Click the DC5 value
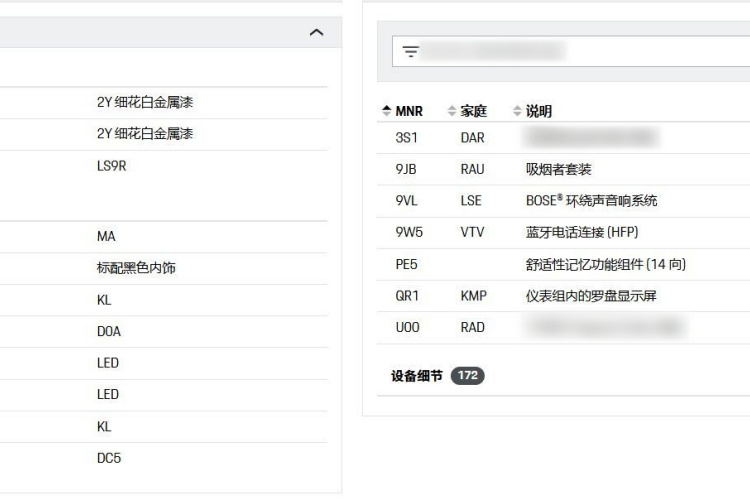This screenshot has width=750, height=500. point(109,458)
